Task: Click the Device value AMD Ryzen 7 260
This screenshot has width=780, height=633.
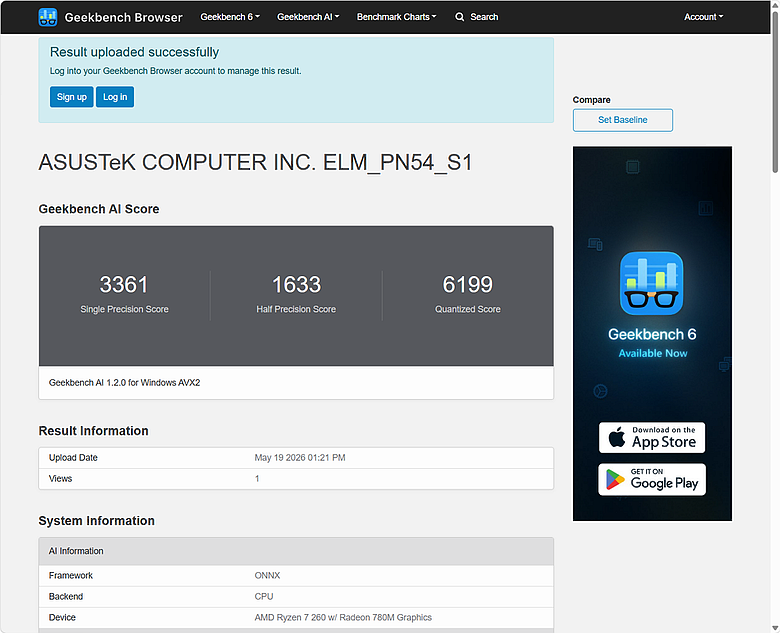Action: coord(343,618)
